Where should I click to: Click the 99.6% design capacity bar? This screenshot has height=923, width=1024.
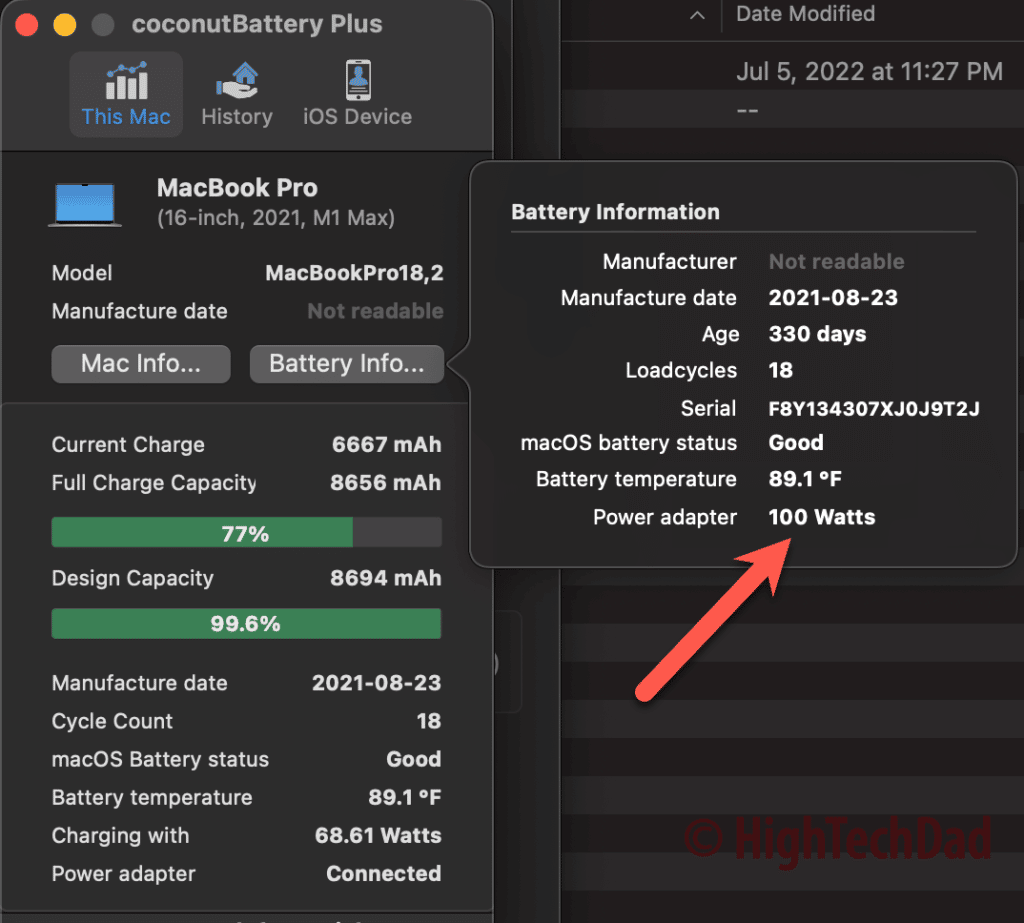tap(246, 624)
